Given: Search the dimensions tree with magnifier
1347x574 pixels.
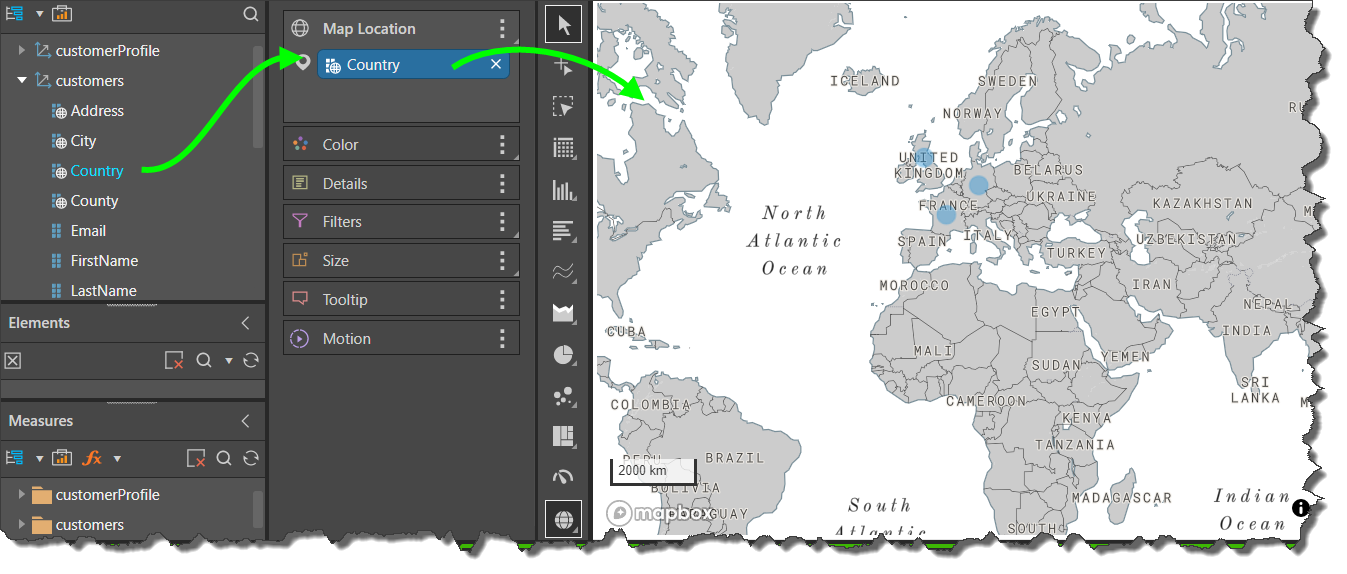Looking at the screenshot, I should point(251,14).
